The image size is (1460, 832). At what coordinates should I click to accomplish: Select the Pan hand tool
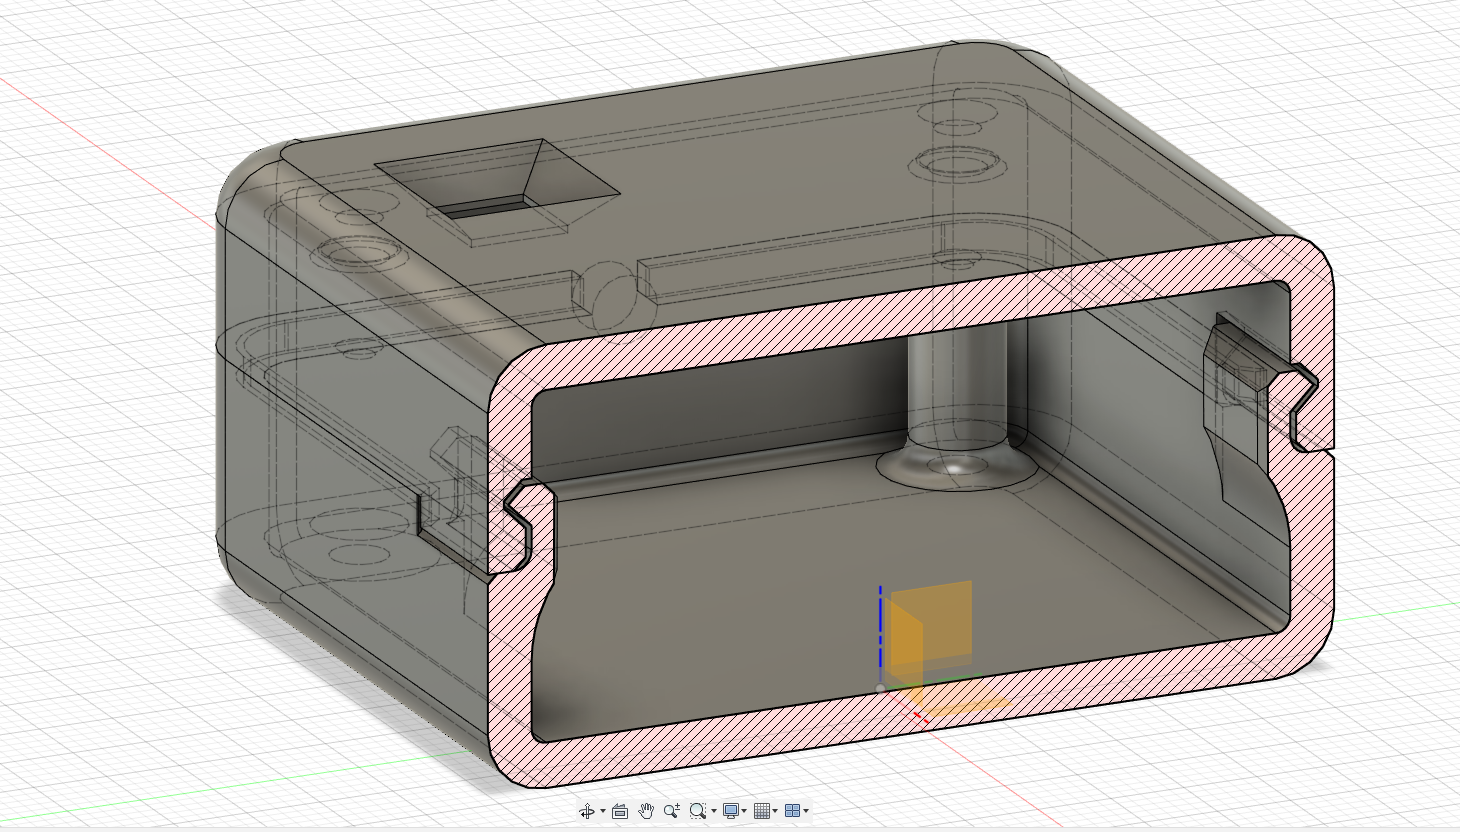coord(646,811)
